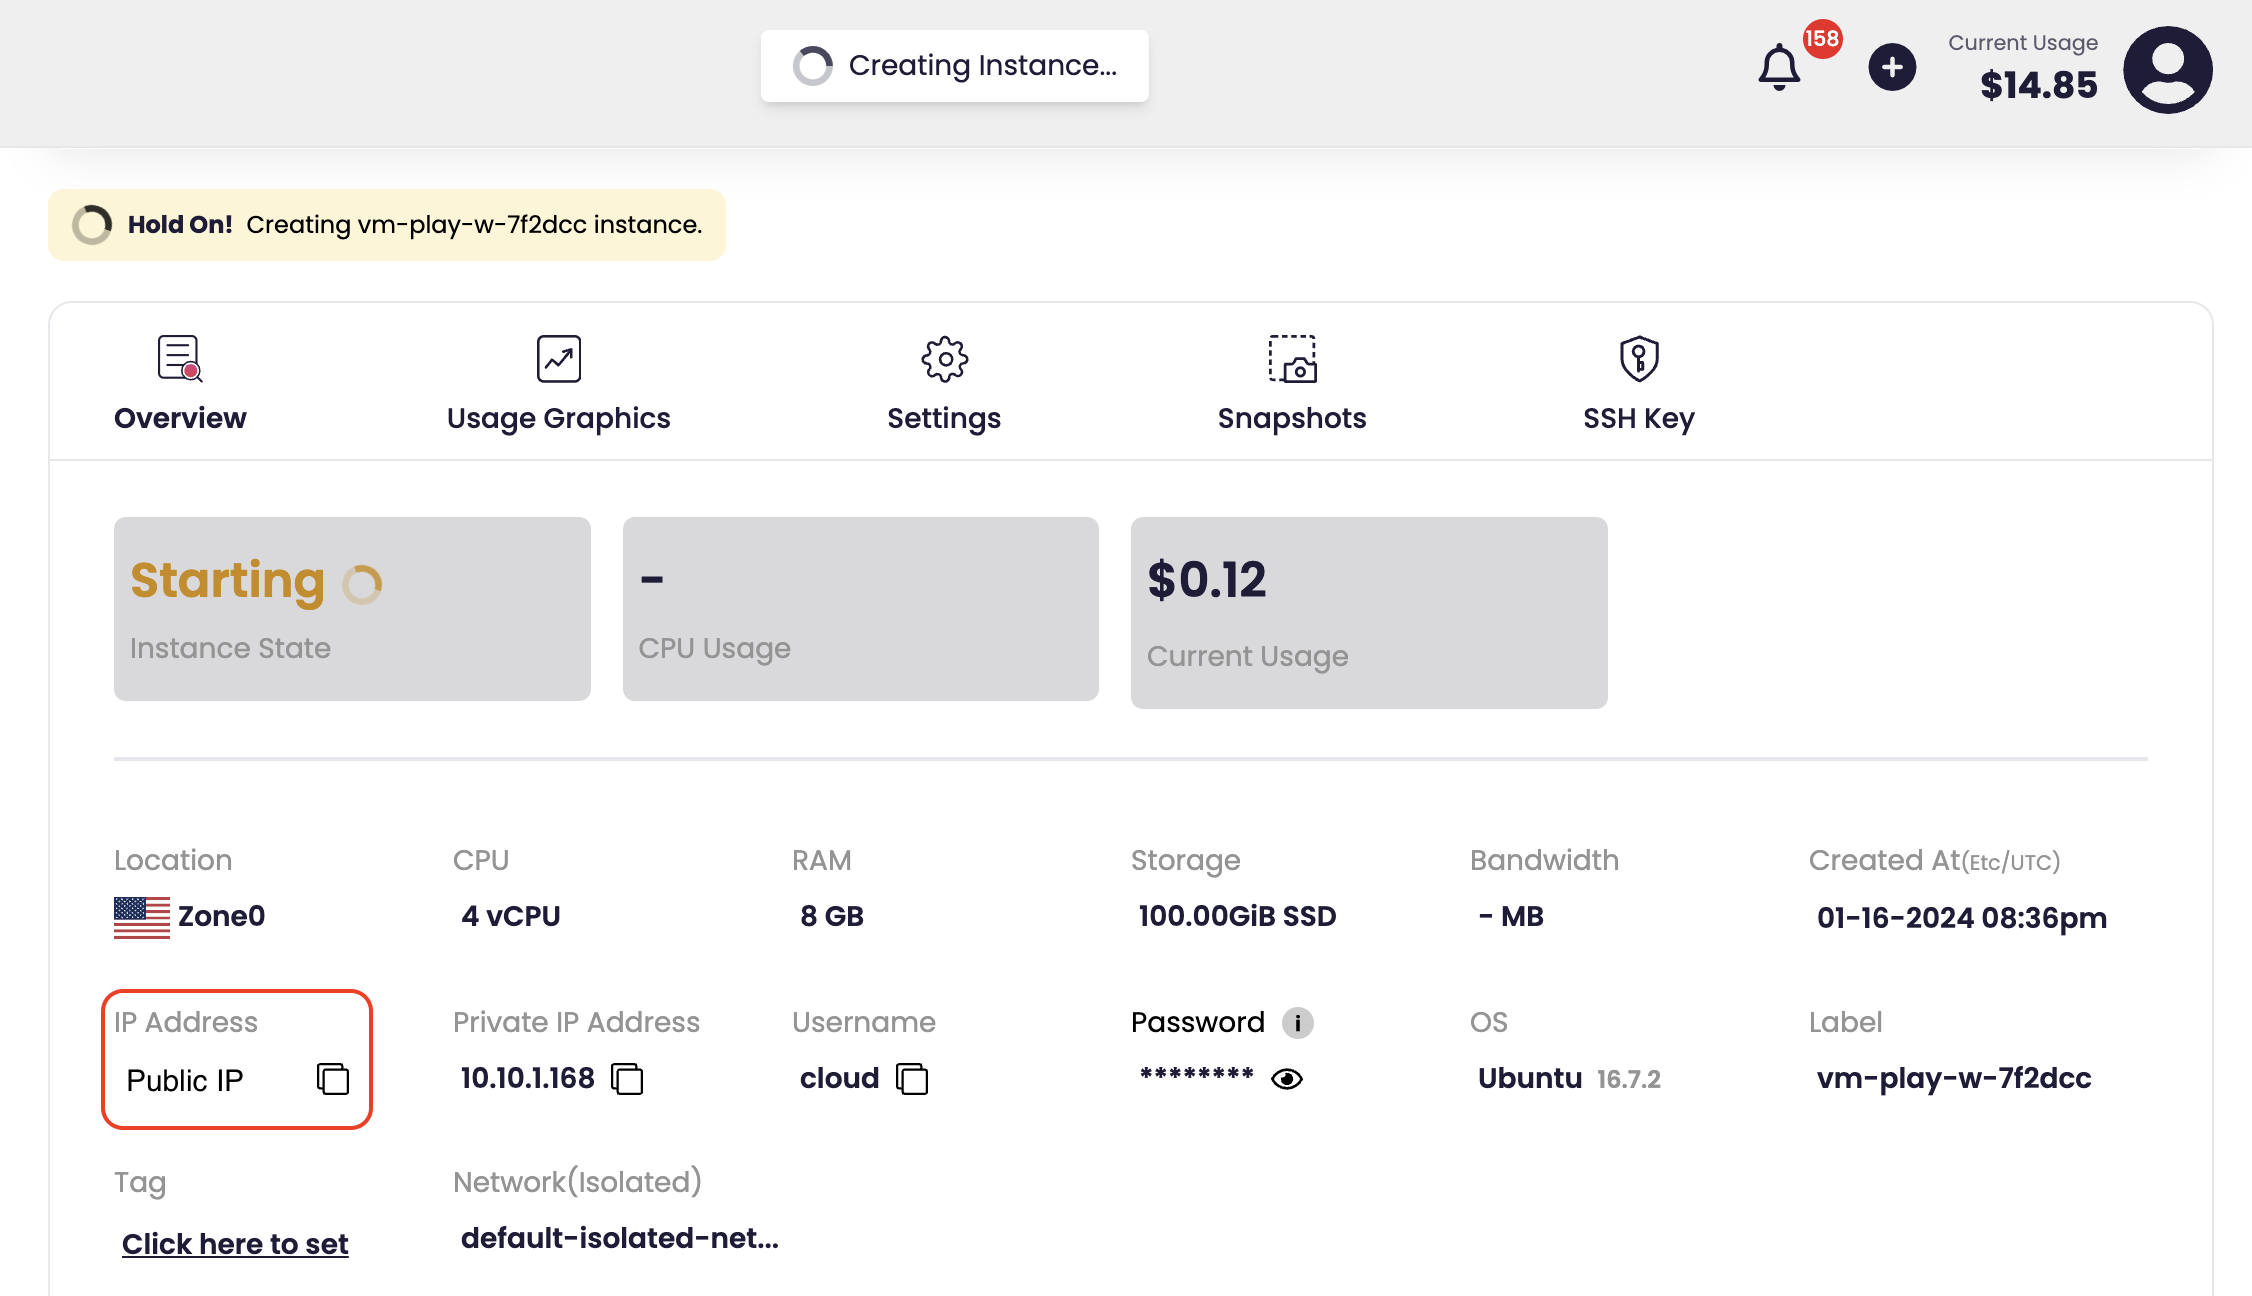Go to the Snapshots tab
Image resolution: width=2252 pixels, height=1296 pixels.
(1291, 417)
